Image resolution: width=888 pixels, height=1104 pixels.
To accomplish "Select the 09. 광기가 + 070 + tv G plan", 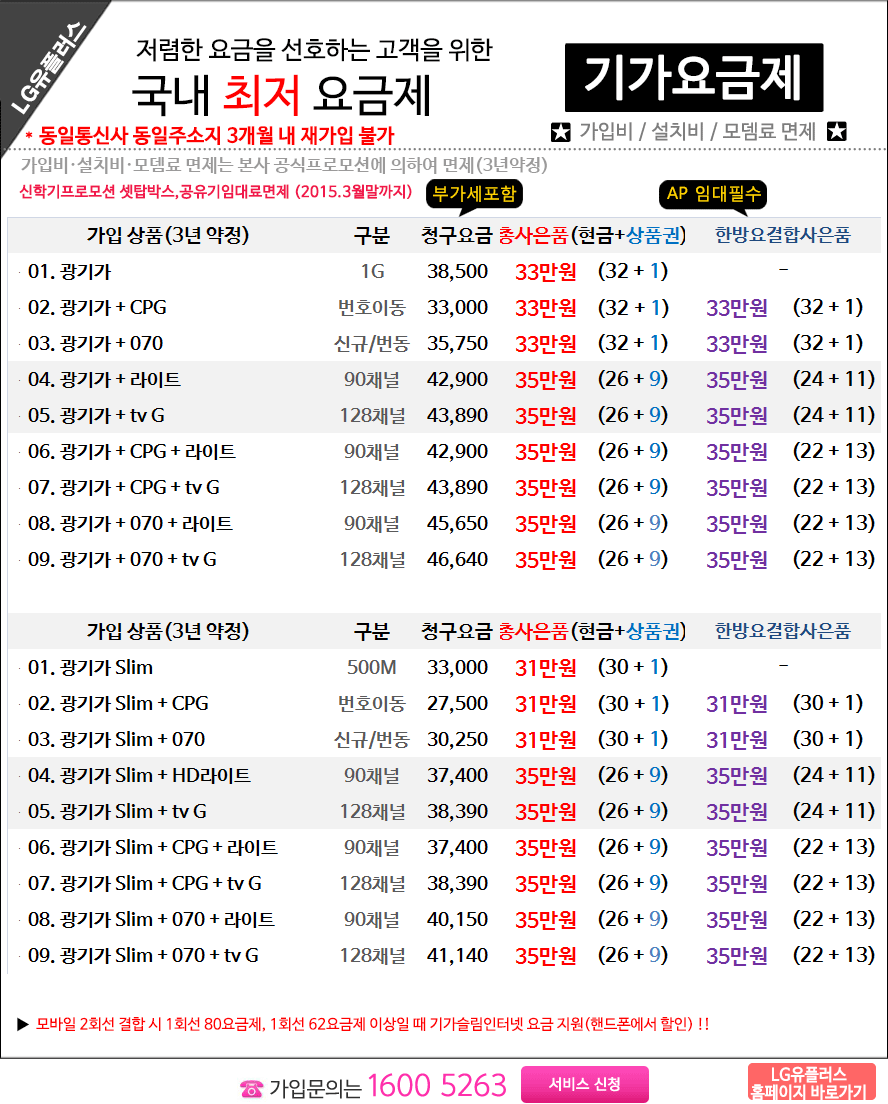I will click(x=122, y=559).
